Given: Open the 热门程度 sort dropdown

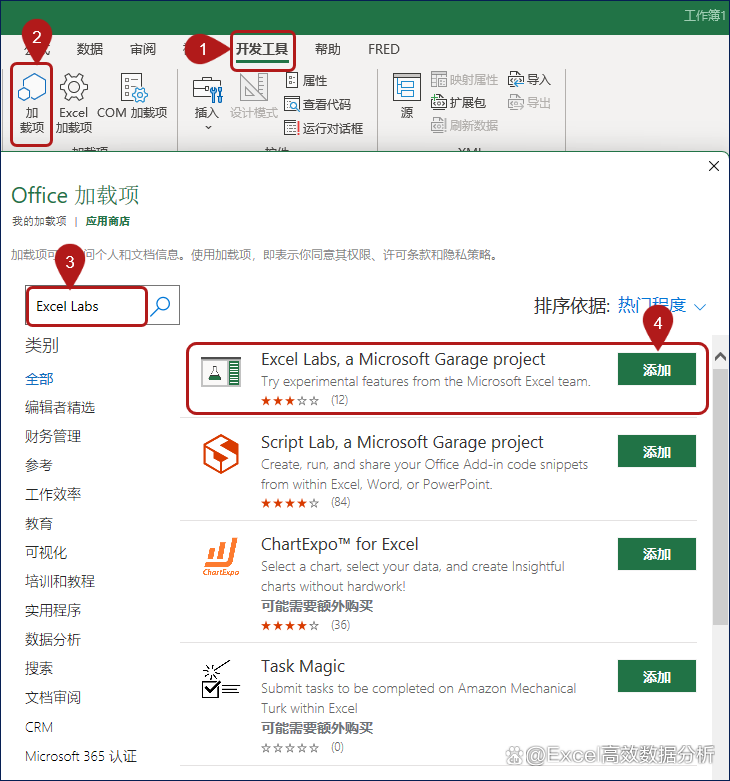Looking at the screenshot, I should tap(662, 305).
